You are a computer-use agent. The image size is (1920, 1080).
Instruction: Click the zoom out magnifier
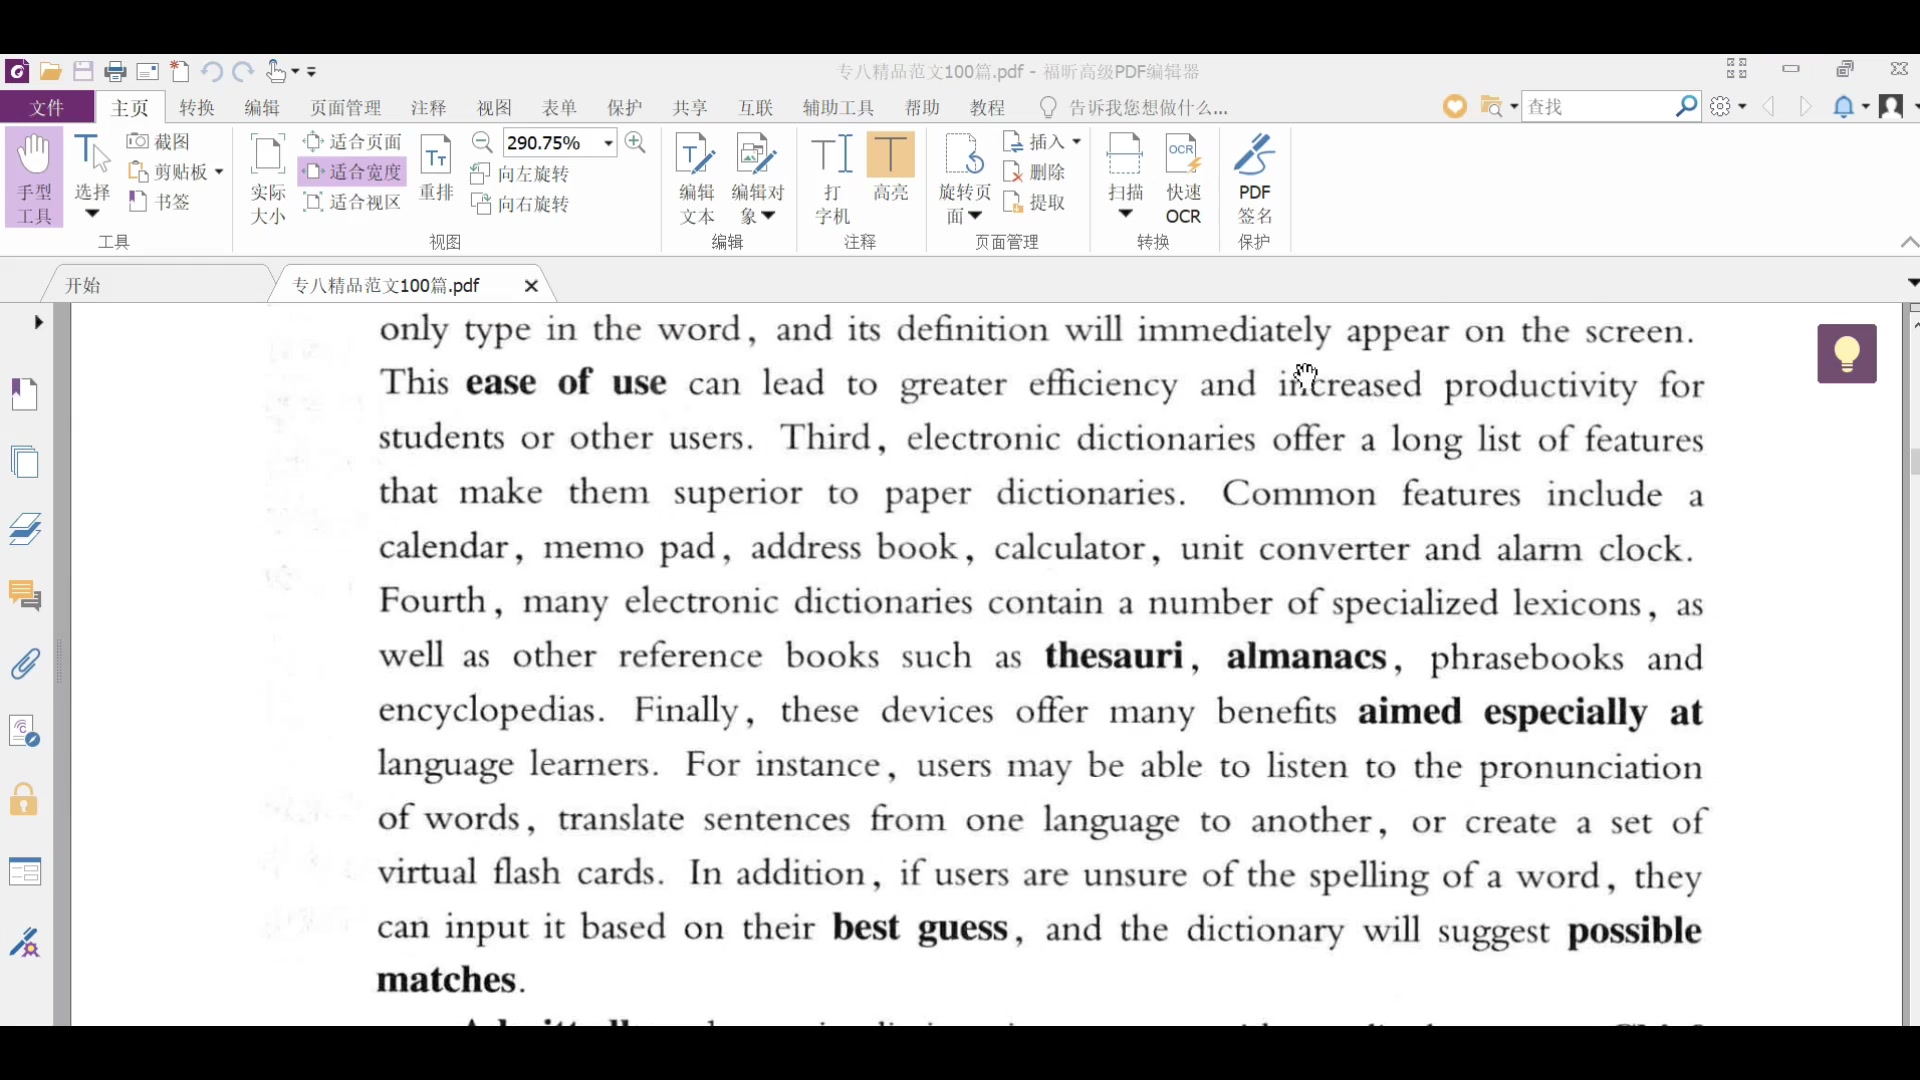[x=482, y=142]
